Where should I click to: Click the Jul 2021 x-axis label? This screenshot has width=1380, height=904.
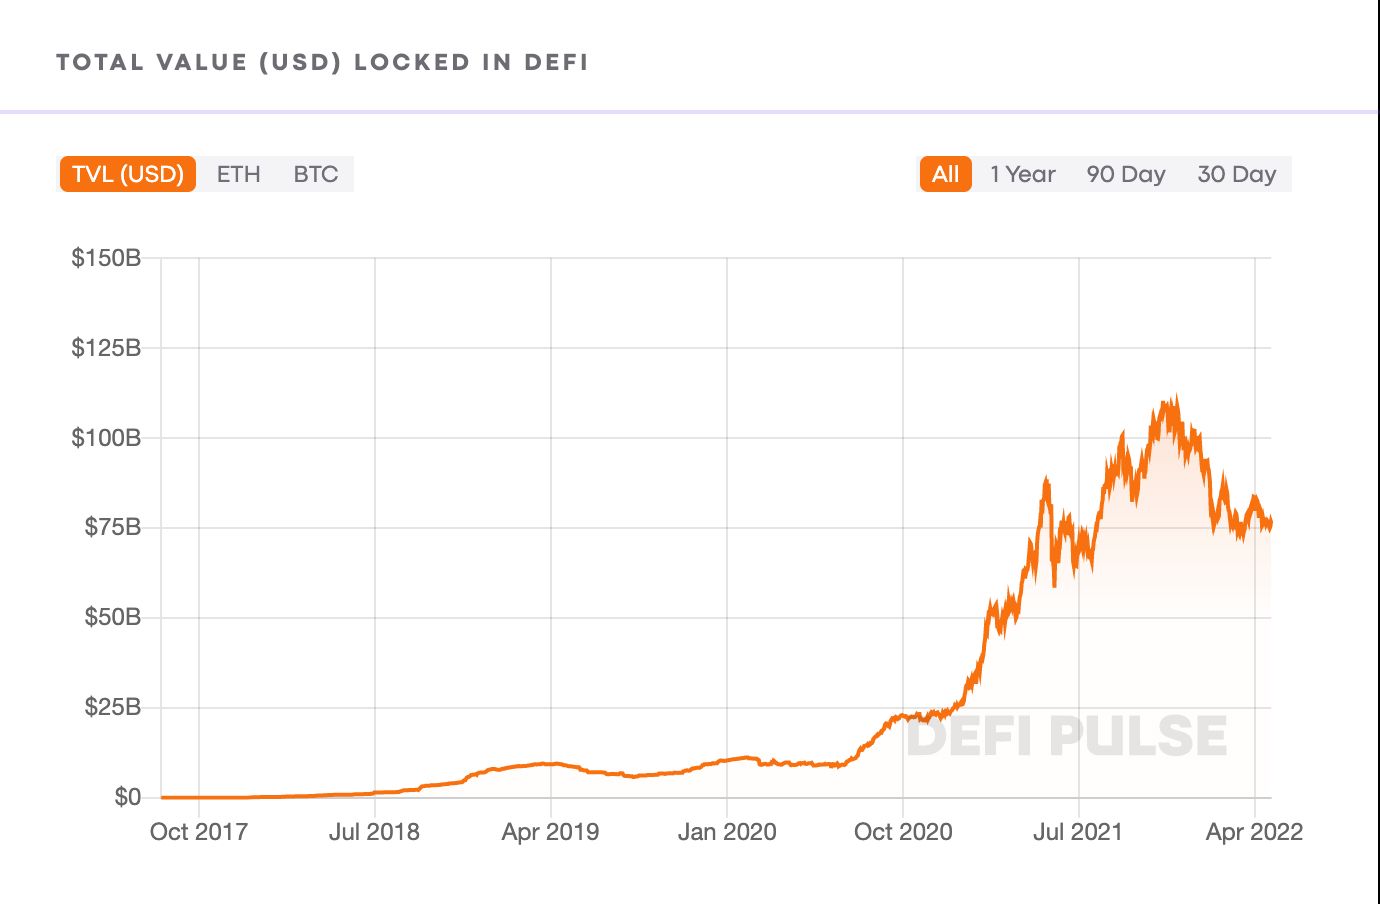click(x=1078, y=832)
